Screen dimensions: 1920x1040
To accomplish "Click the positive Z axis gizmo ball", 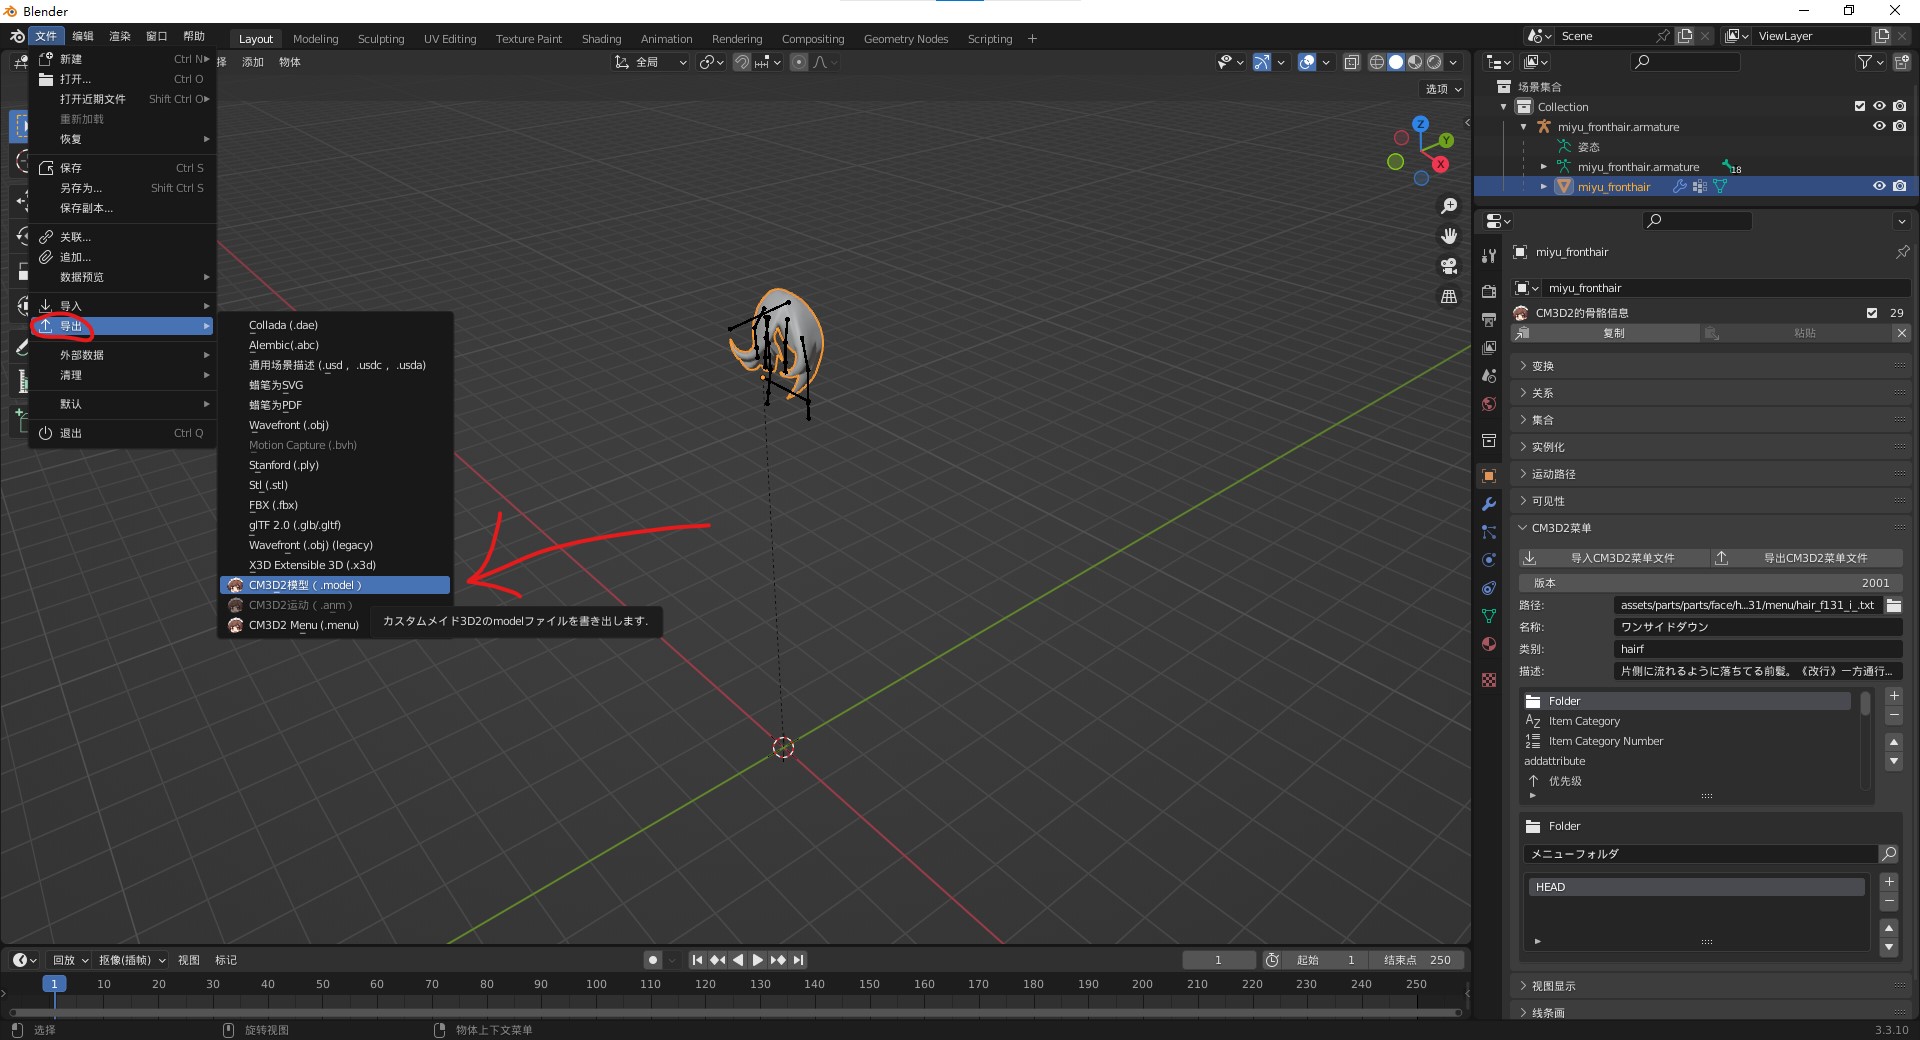I will [x=1420, y=124].
